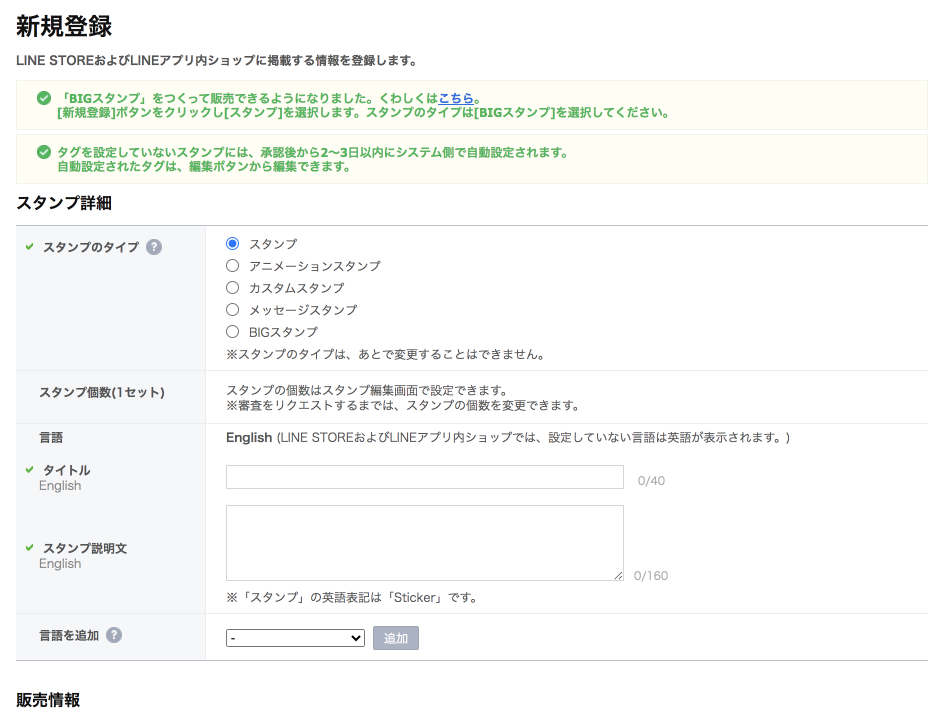Click help icon next to スタンプのタイプ
This screenshot has height=719, width=952.
tap(154, 247)
